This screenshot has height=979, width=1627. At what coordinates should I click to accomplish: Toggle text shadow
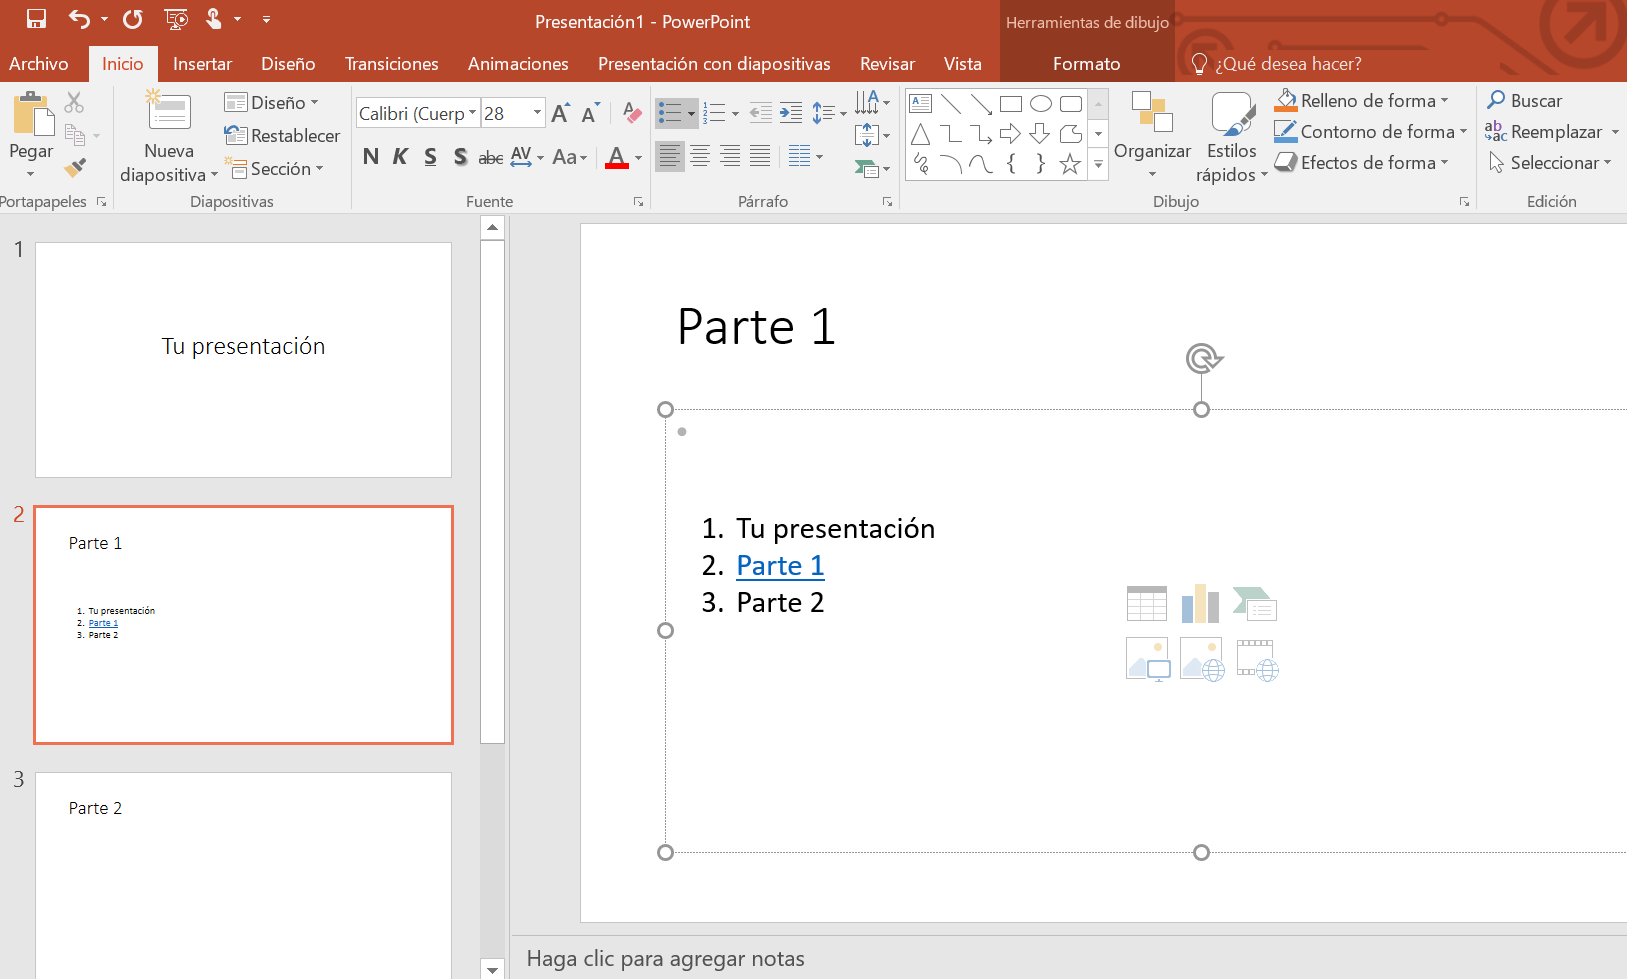460,157
